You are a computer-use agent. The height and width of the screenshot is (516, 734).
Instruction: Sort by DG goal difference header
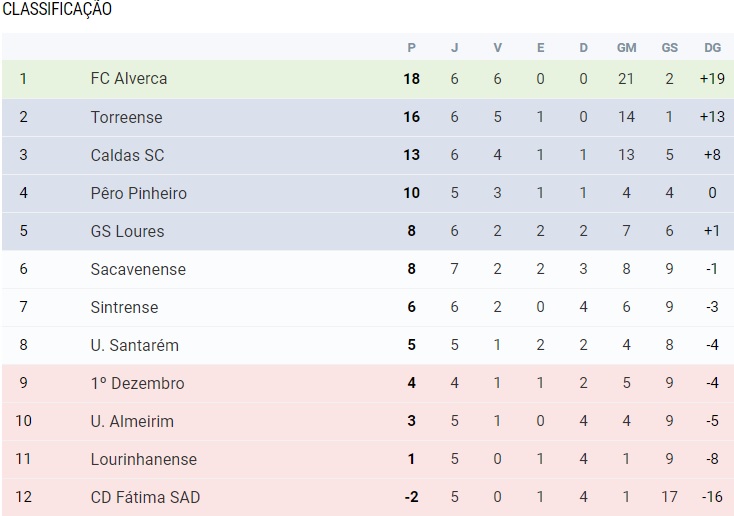pos(712,47)
